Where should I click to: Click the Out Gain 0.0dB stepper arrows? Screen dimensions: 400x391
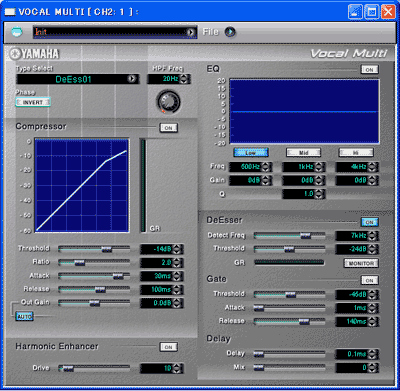[177, 303]
